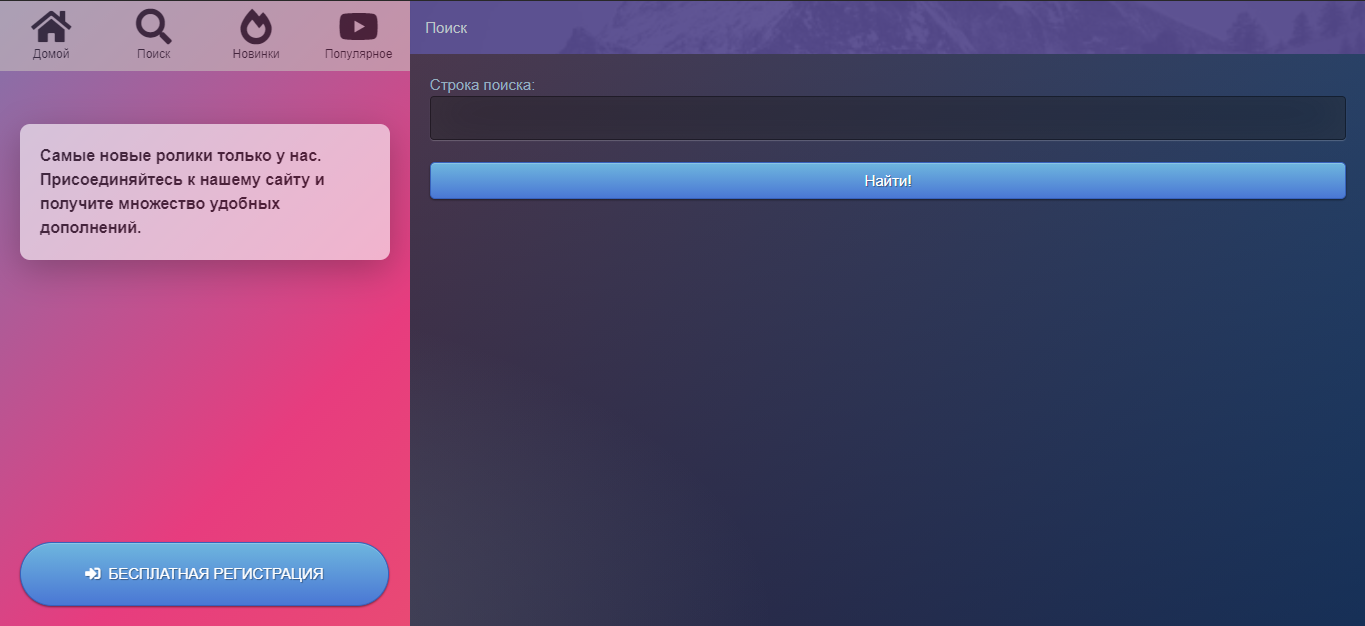This screenshot has height=626, width=1365.
Task: Click the 'Строка поиска:' field label
Action: [482, 85]
